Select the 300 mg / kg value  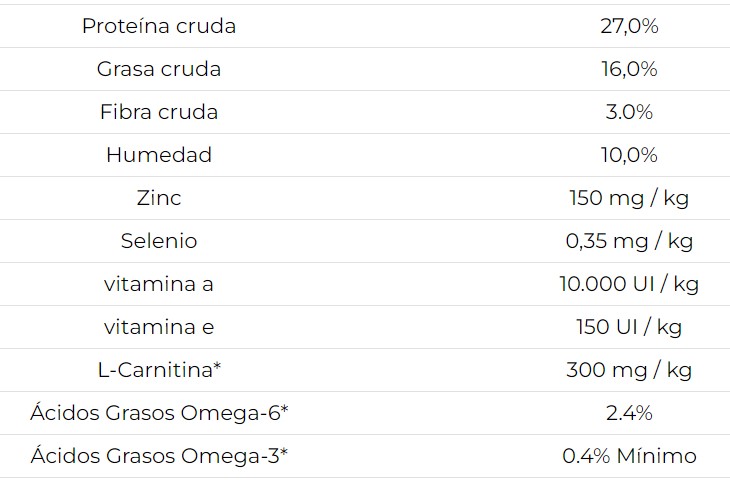click(x=629, y=370)
